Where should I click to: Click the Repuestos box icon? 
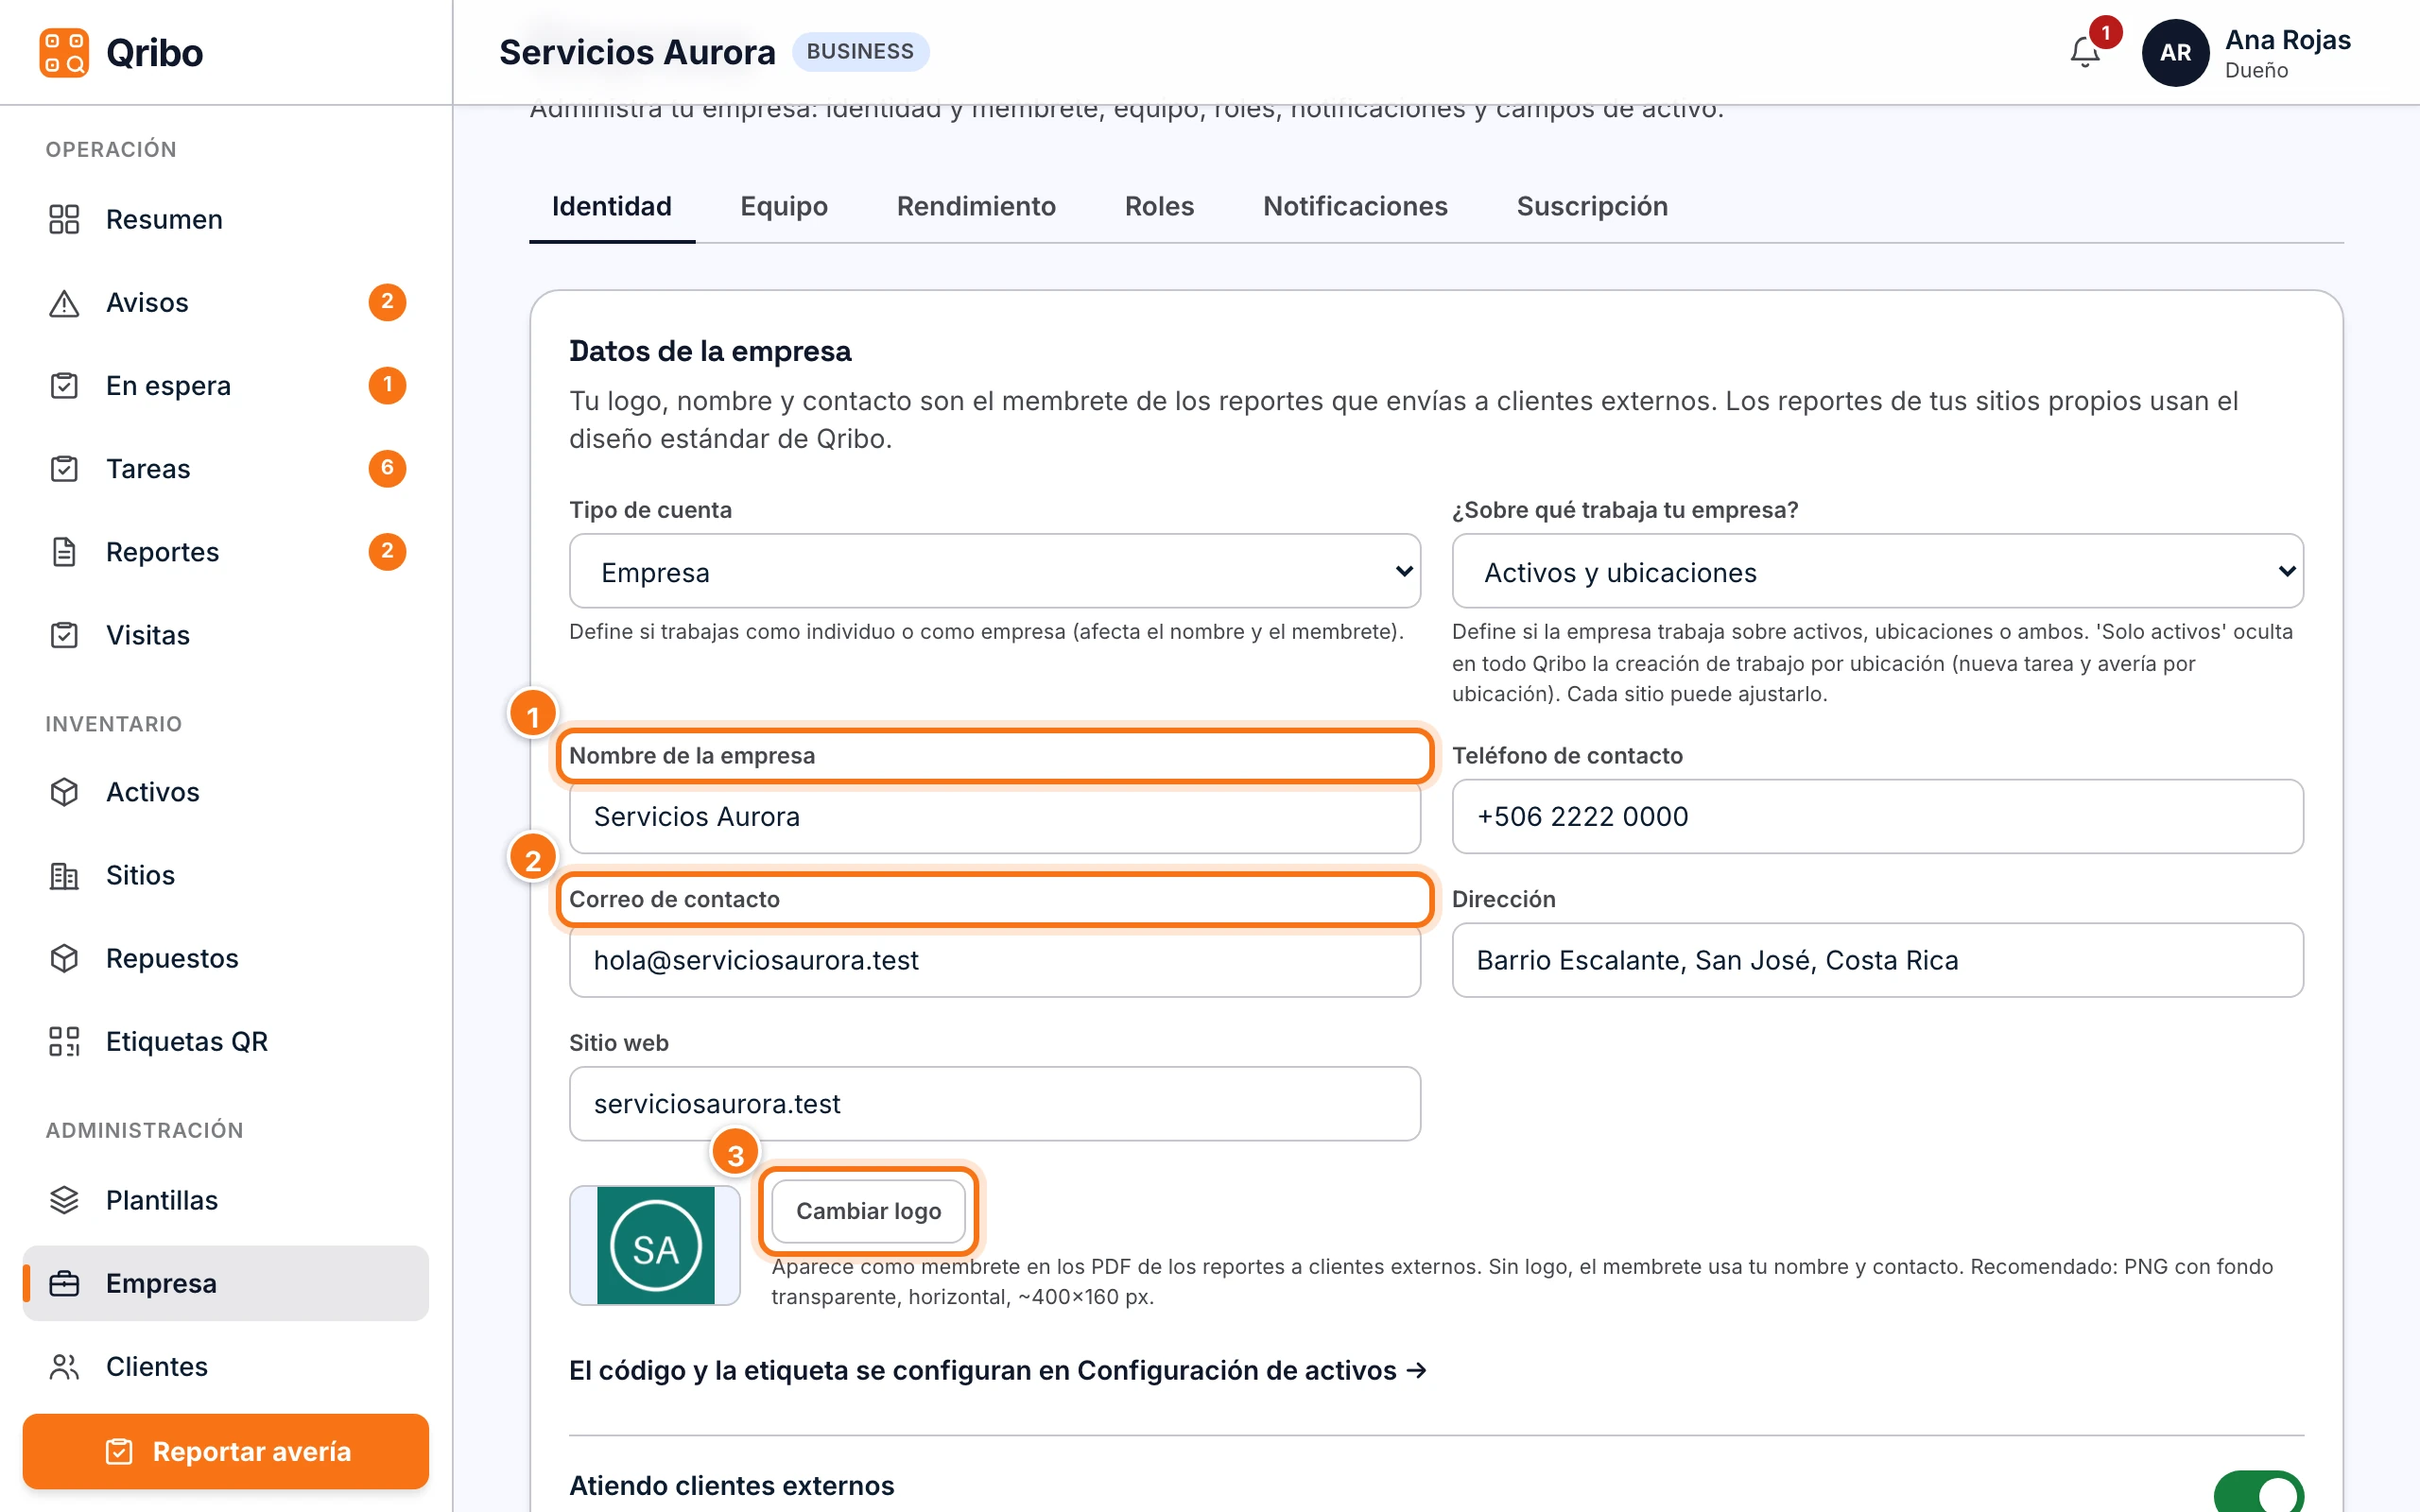tap(64, 958)
